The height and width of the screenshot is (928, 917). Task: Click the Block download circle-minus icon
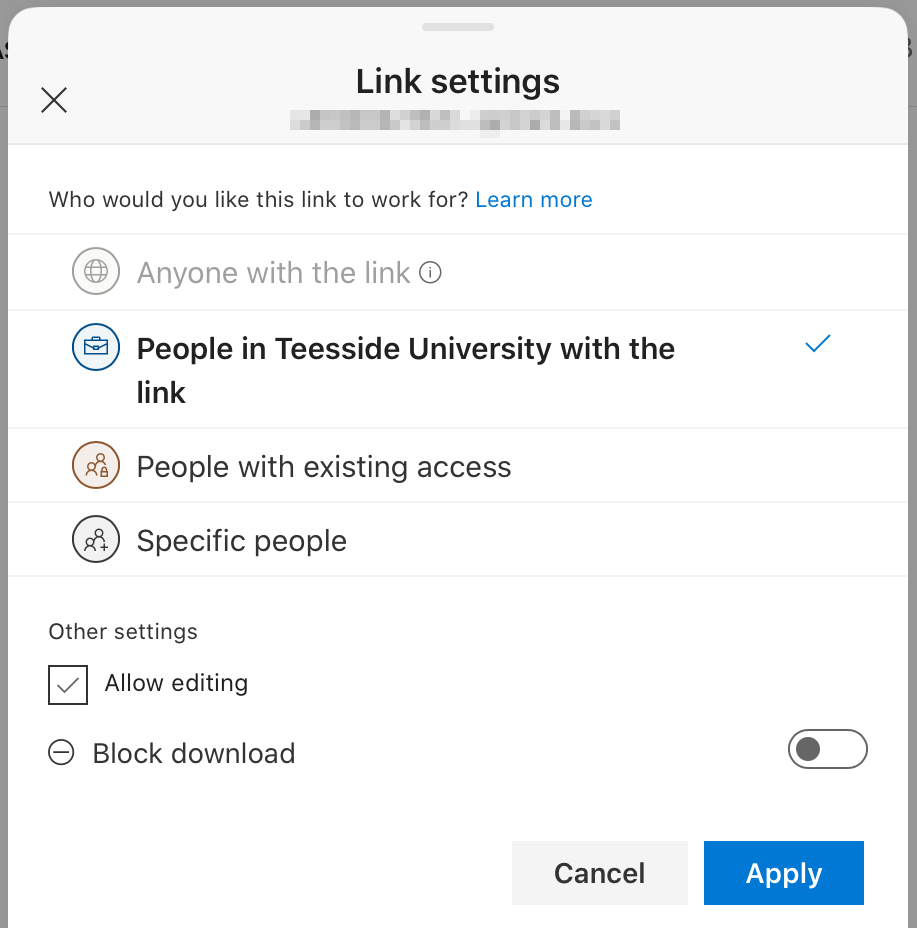(x=61, y=753)
